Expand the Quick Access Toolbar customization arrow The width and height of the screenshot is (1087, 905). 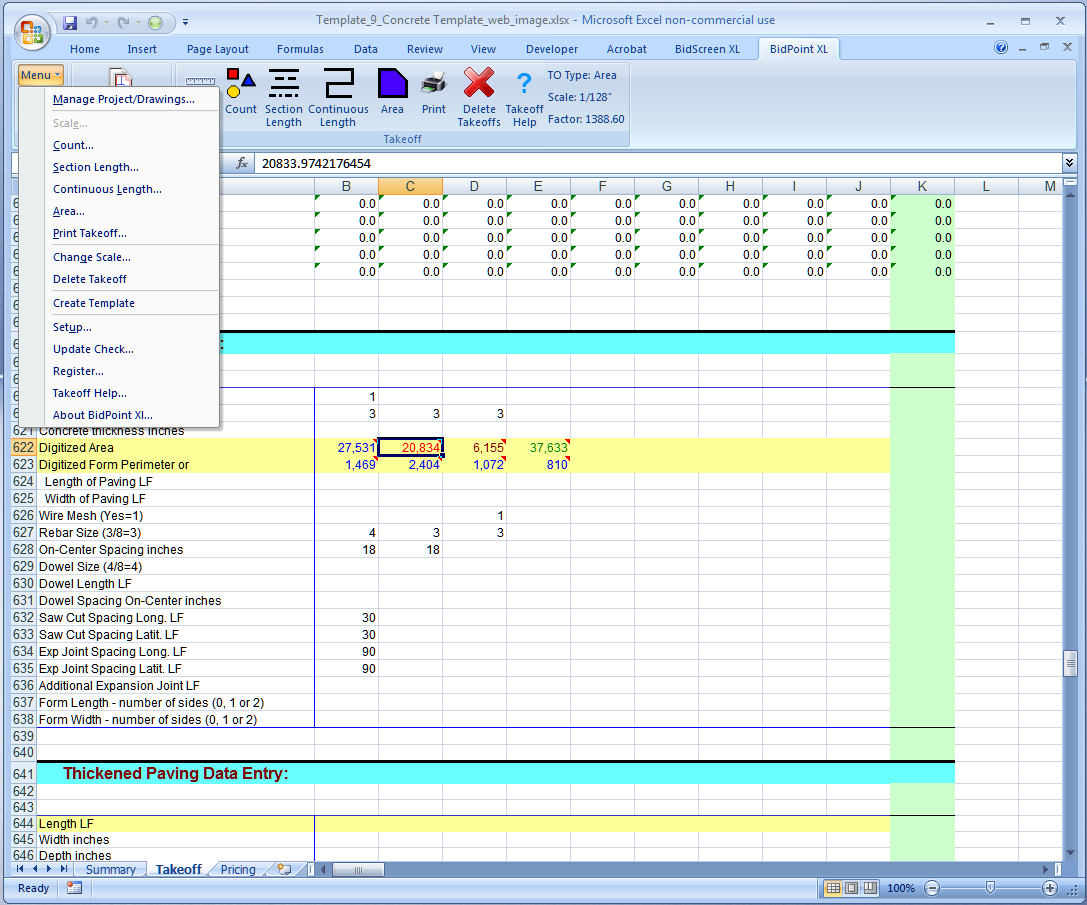(x=185, y=22)
